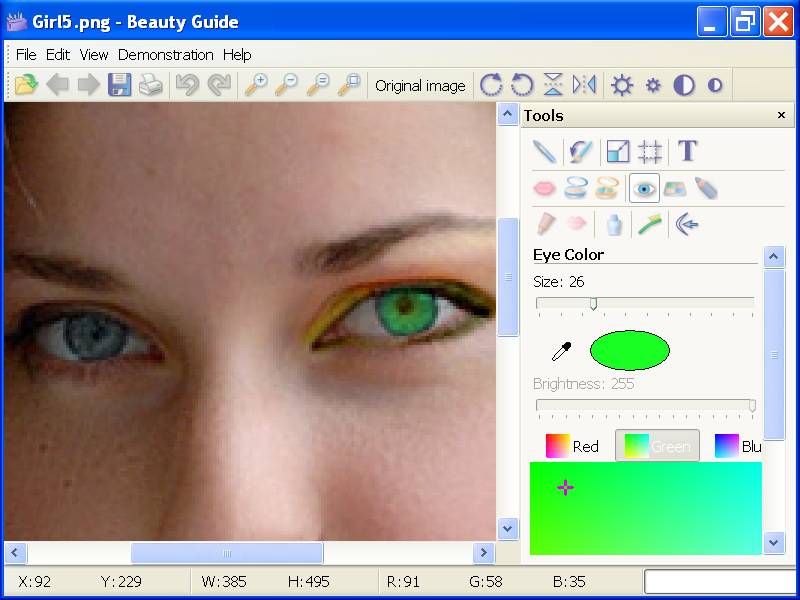The width and height of the screenshot is (800, 600).
Task: Close the Tools panel
Action: coord(781,115)
